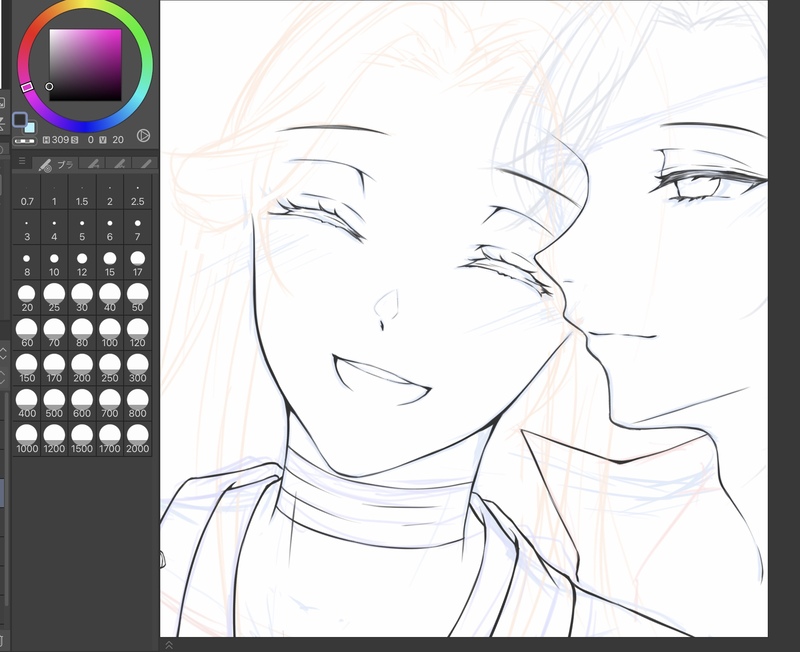This screenshot has width=800, height=652.
Task: Select the 1500 brush size preset
Action: [x=82, y=439]
